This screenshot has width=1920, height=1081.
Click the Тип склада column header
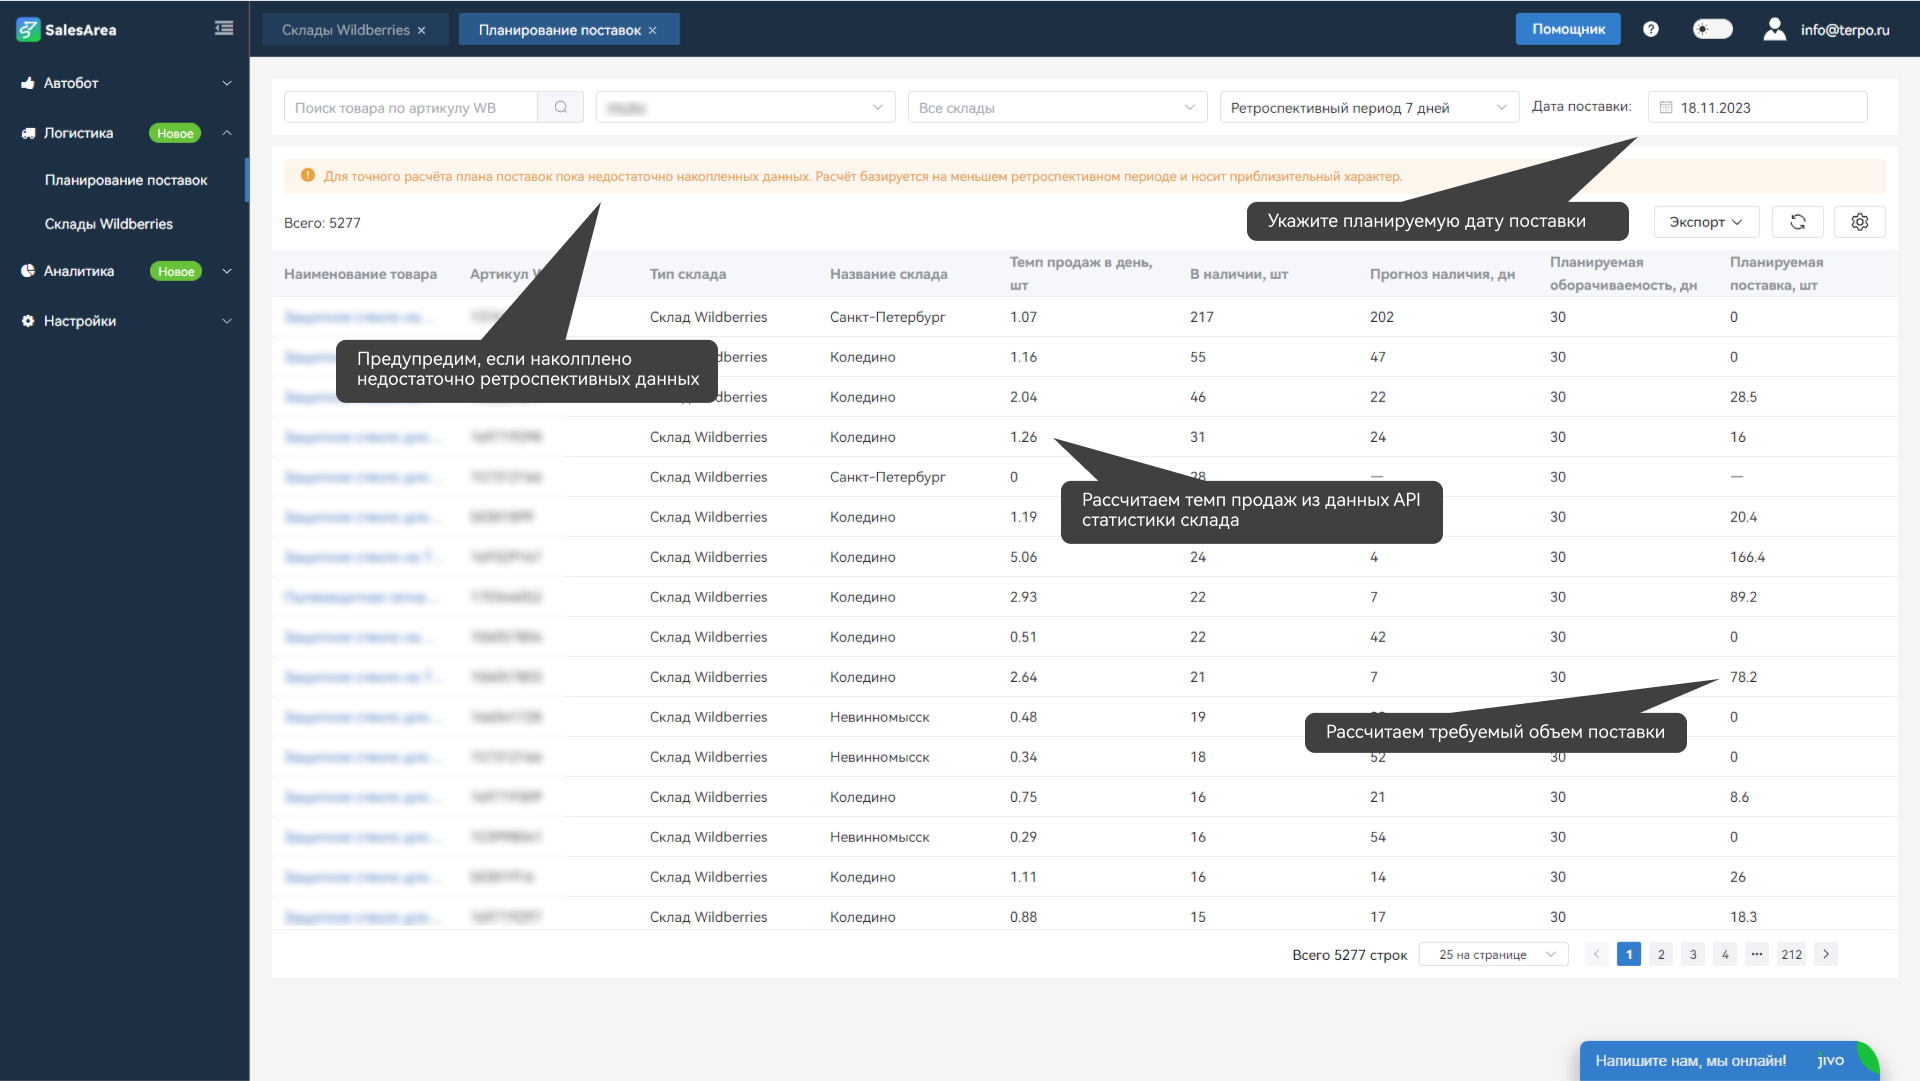point(688,274)
